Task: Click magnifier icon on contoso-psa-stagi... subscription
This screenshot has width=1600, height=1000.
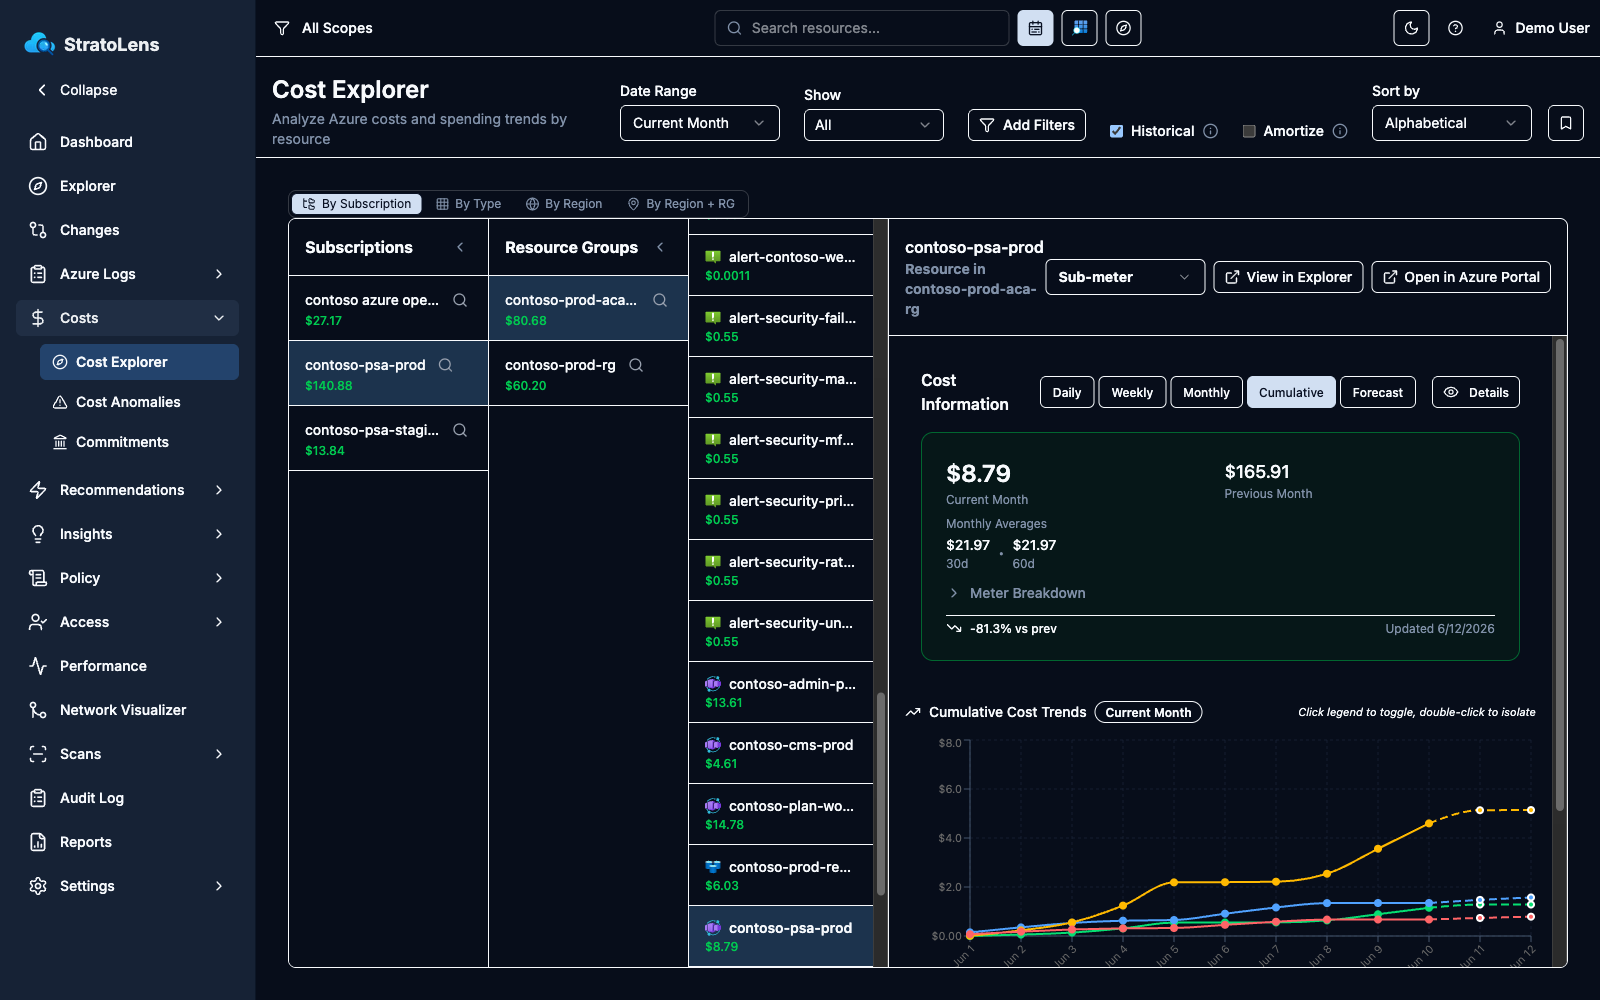Action: point(460,430)
